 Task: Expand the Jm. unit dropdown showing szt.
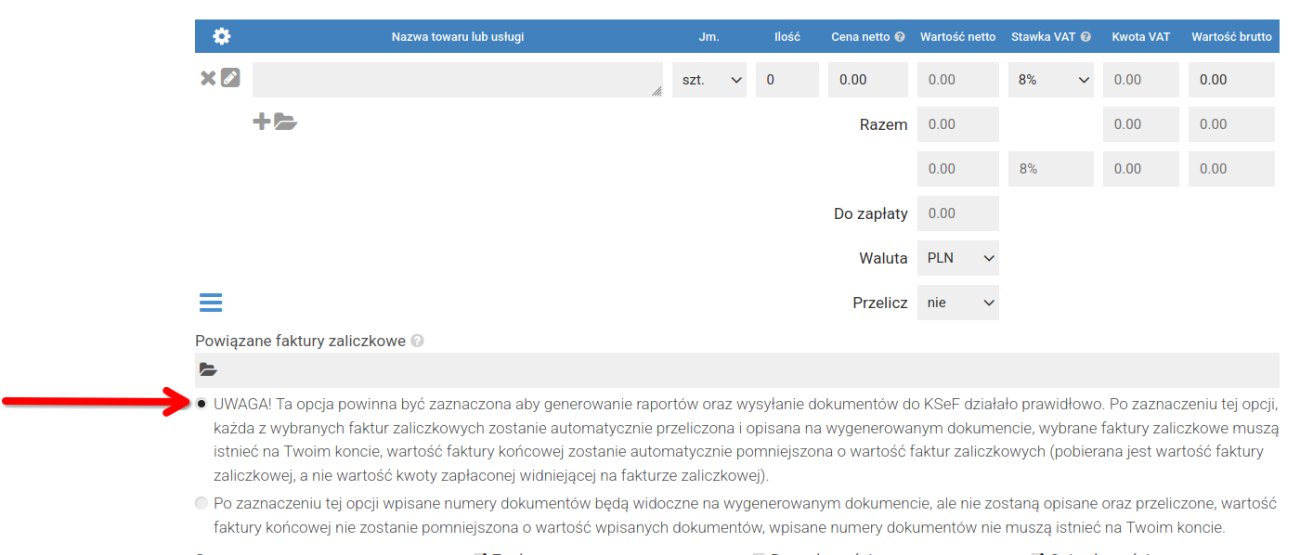709,80
